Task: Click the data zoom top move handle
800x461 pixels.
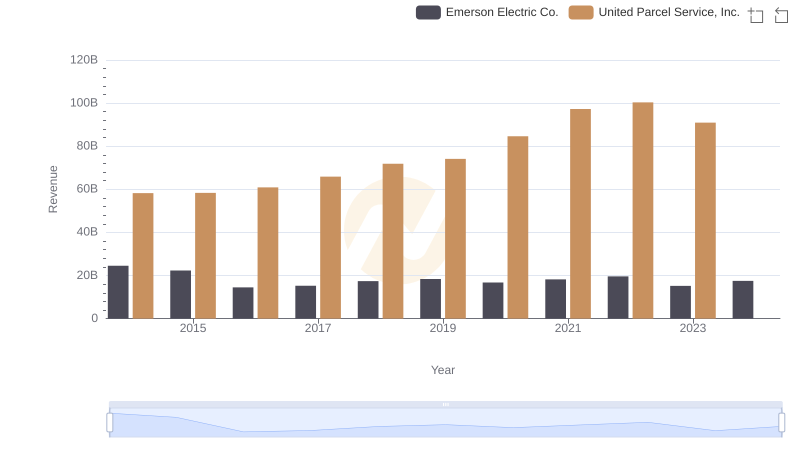Action: click(x=445, y=404)
